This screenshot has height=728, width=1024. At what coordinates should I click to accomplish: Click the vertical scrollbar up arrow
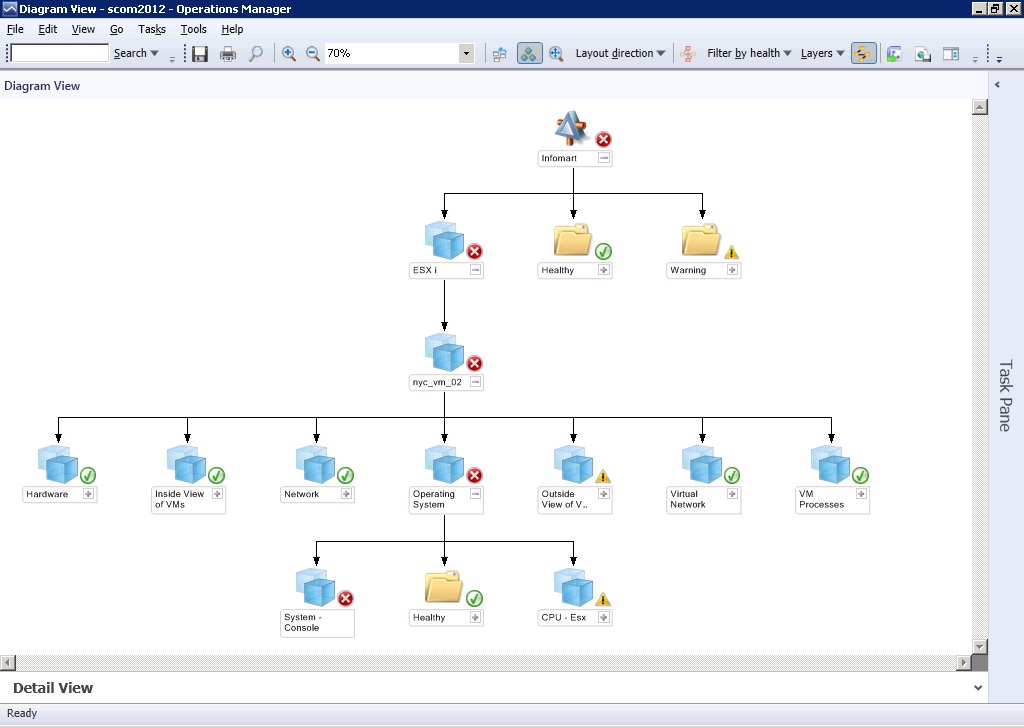click(x=980, y=107)
